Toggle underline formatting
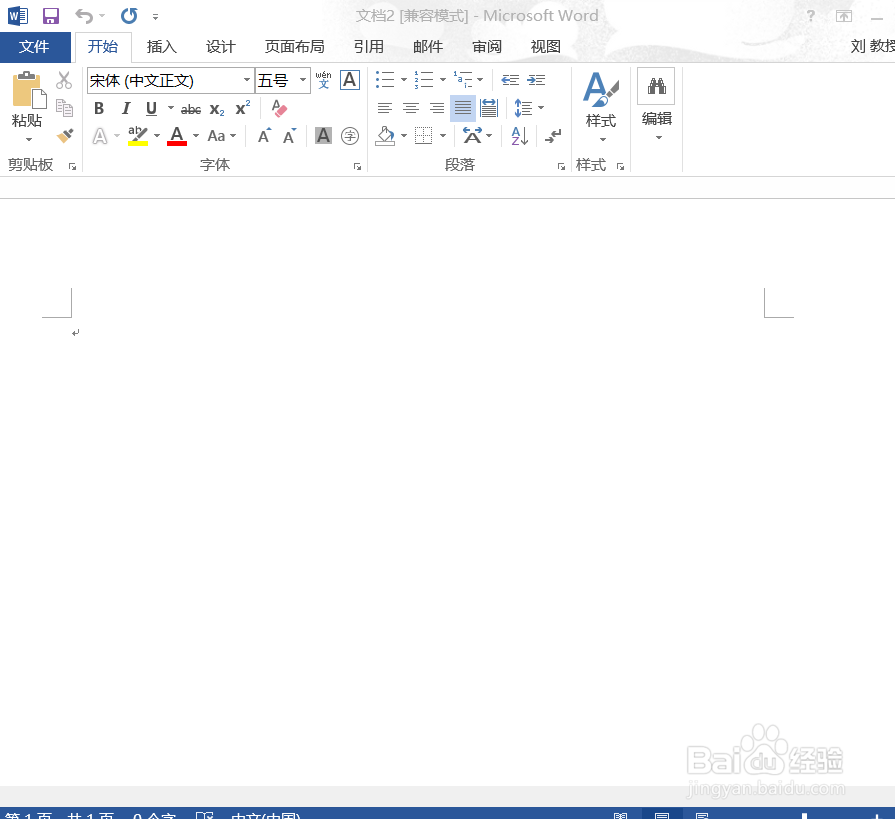This screenshot has width=895, height=819. coord(151,108)
